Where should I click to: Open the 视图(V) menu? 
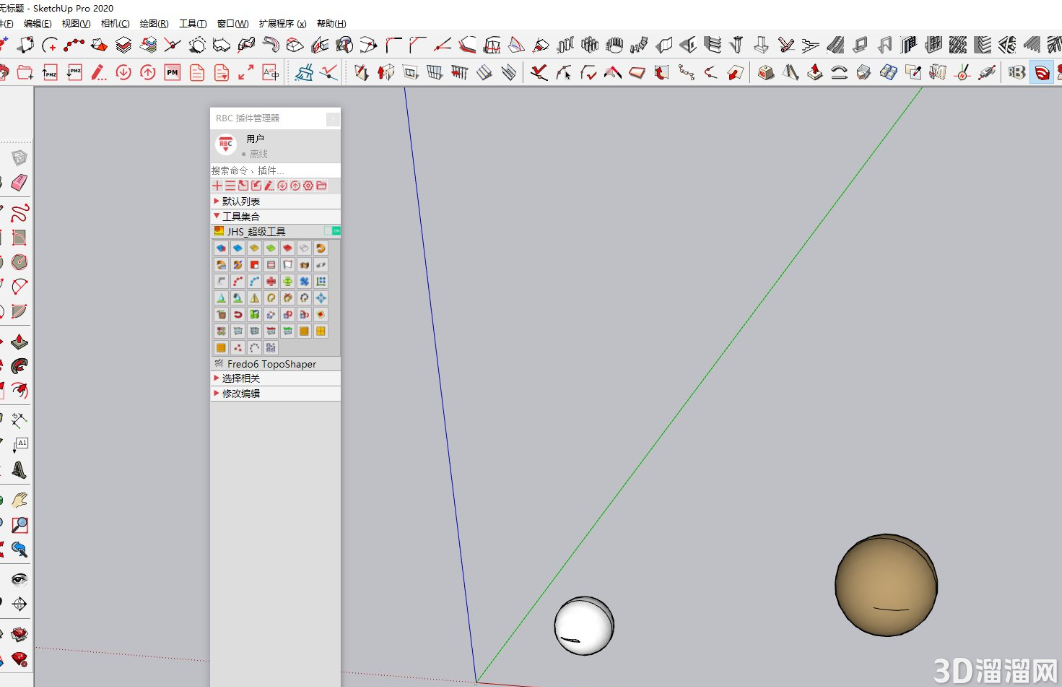pyautogui.click(x=76, y=24)
